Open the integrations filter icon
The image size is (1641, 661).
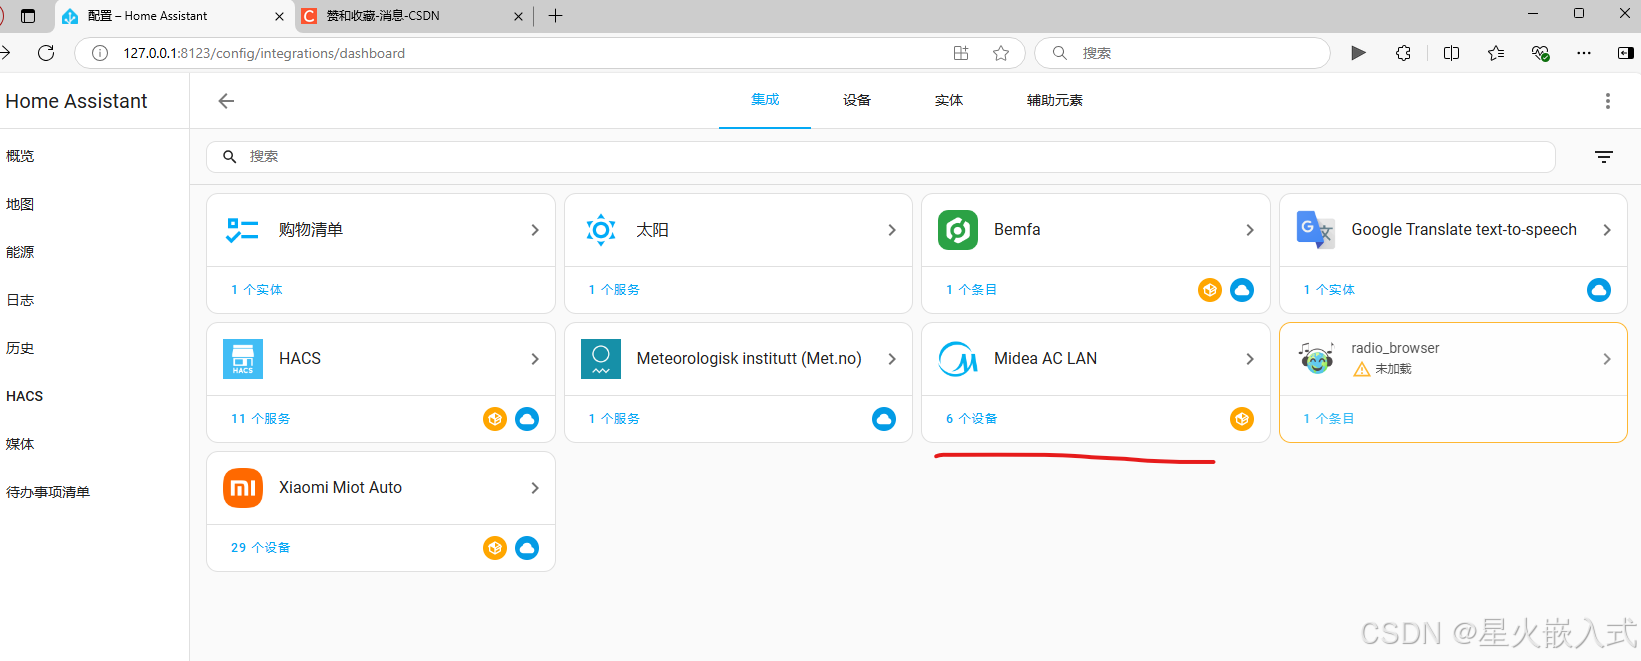[1604, 157]
